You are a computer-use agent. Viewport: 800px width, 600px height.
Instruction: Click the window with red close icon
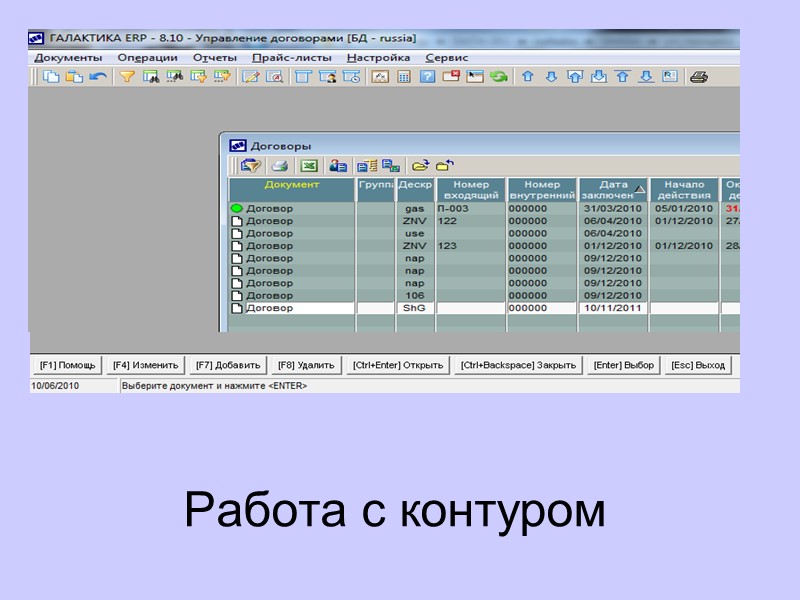[451, 77]
